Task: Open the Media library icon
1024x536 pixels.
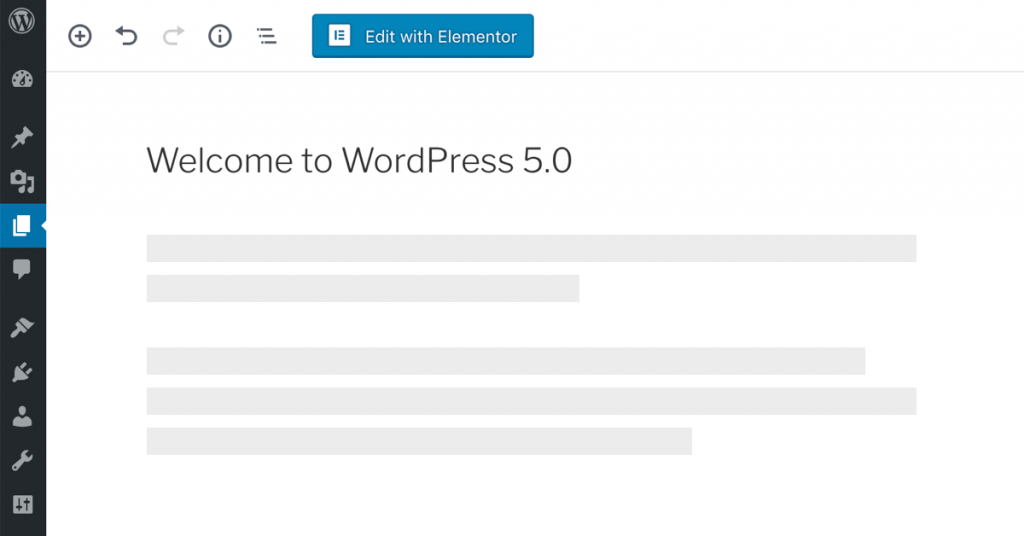Action: 22,181
